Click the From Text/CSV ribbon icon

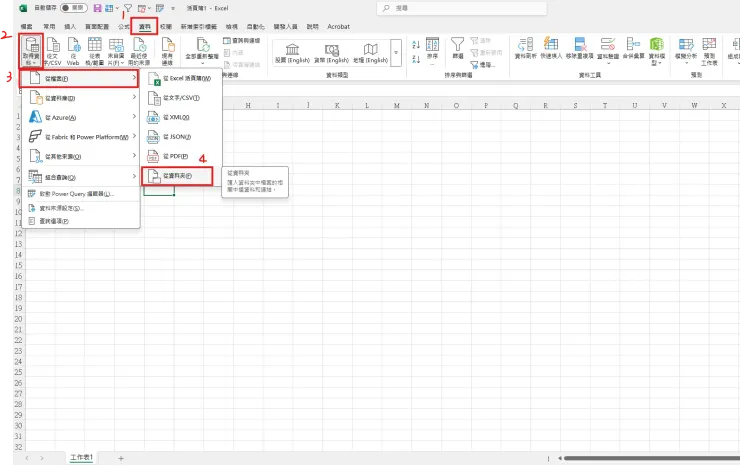52,51
